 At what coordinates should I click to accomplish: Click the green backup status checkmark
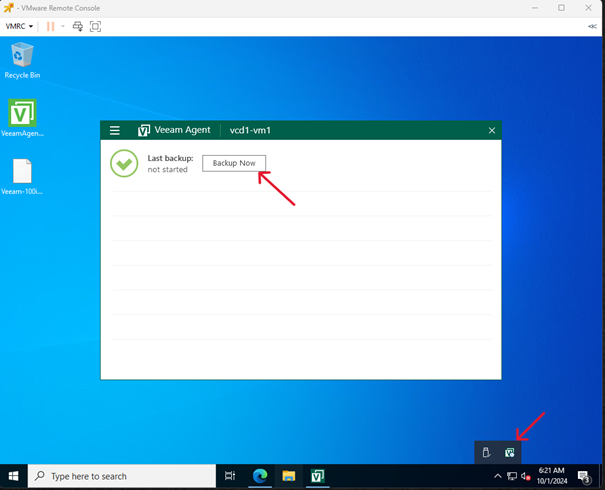pyautogui.click(x=124, y=163)
